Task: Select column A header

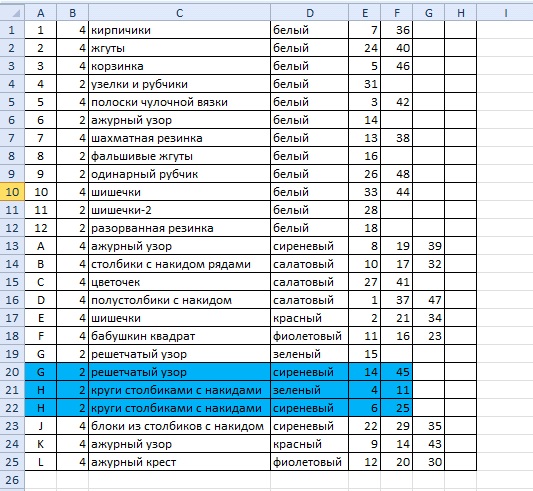Action: [x=40, y=13]
